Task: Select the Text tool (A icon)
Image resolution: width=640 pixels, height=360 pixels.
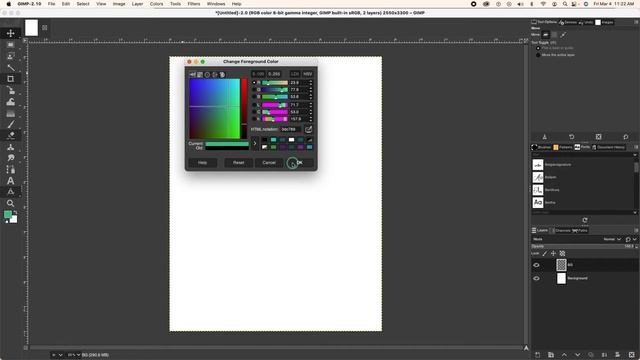Action: 11,180
